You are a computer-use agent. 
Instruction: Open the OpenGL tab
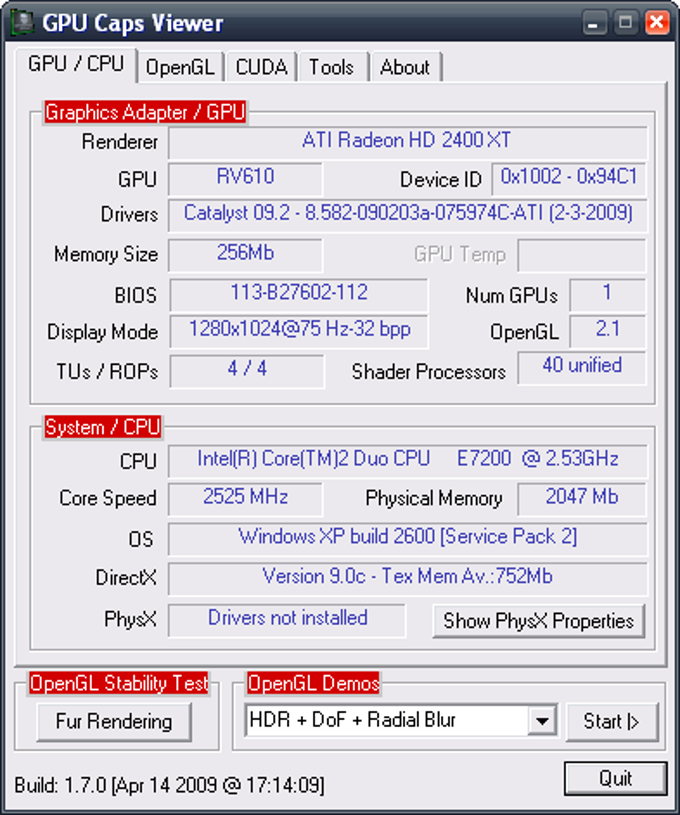pos(180,67)
